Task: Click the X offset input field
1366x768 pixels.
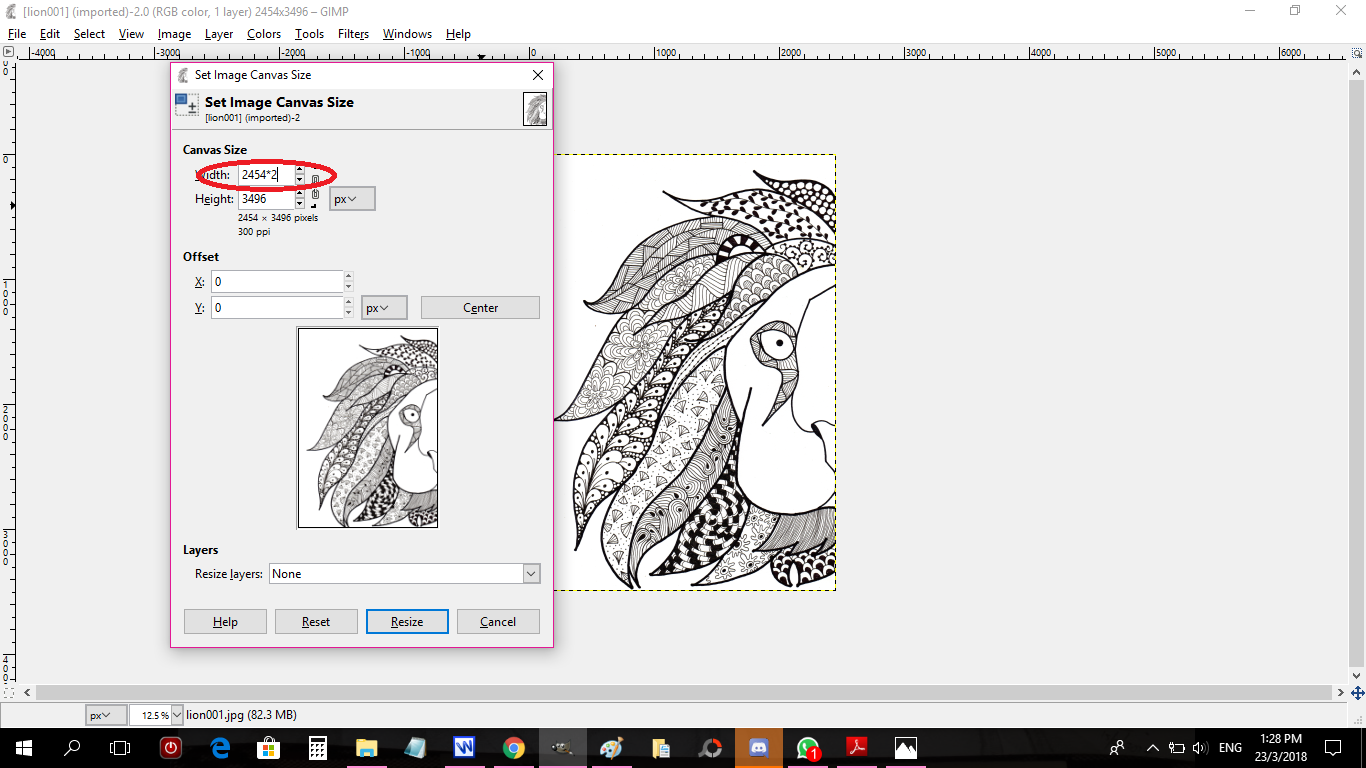Action: (277, 282)
